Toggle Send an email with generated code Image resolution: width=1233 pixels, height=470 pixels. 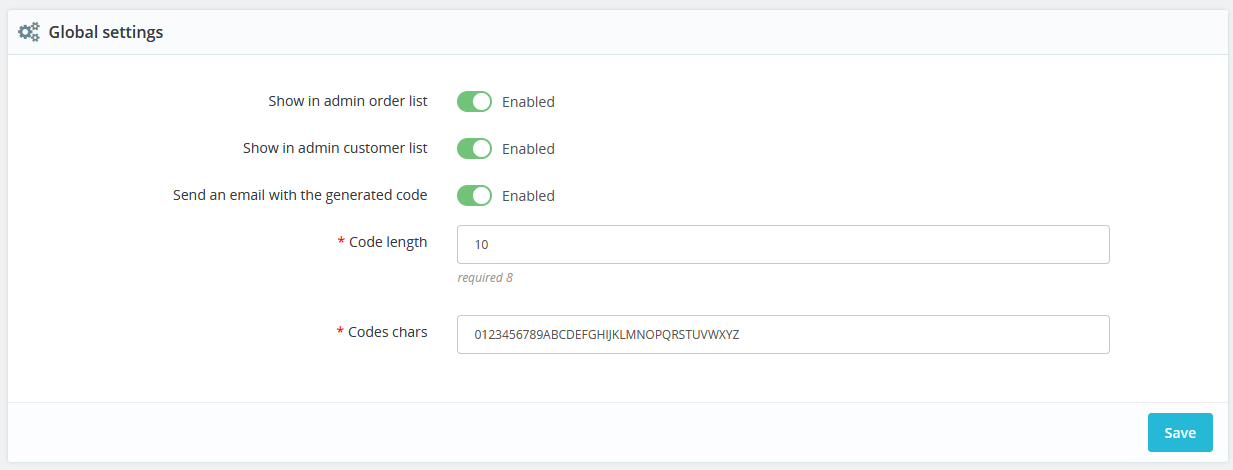[474, 196]
